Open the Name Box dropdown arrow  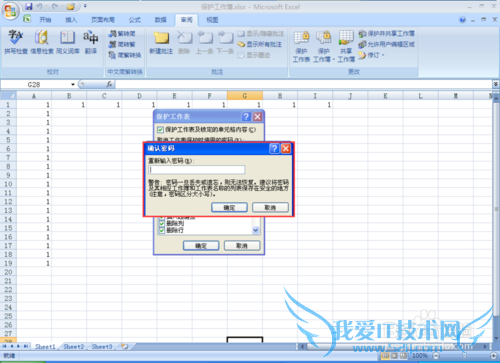73,84
